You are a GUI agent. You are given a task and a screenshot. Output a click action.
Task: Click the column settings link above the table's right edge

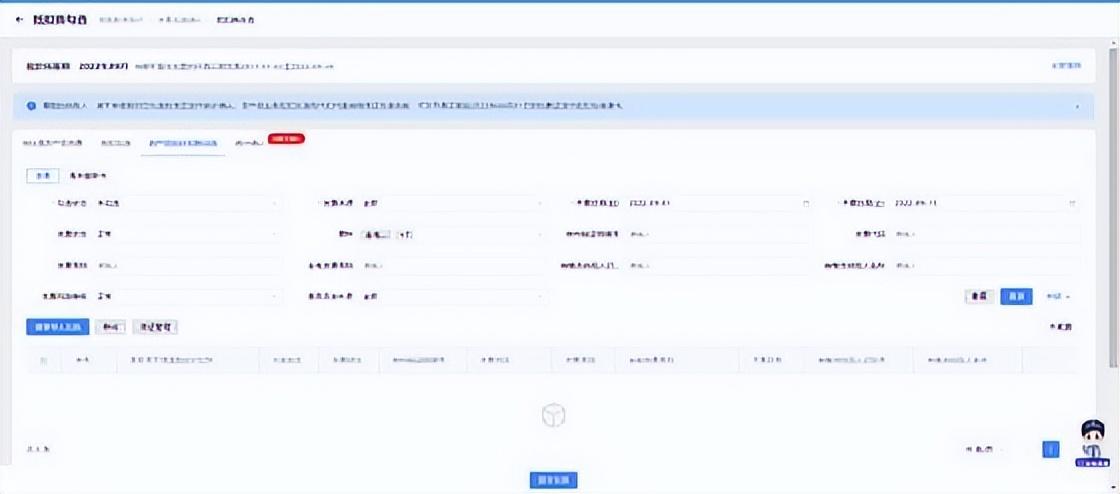point(1060,327)
